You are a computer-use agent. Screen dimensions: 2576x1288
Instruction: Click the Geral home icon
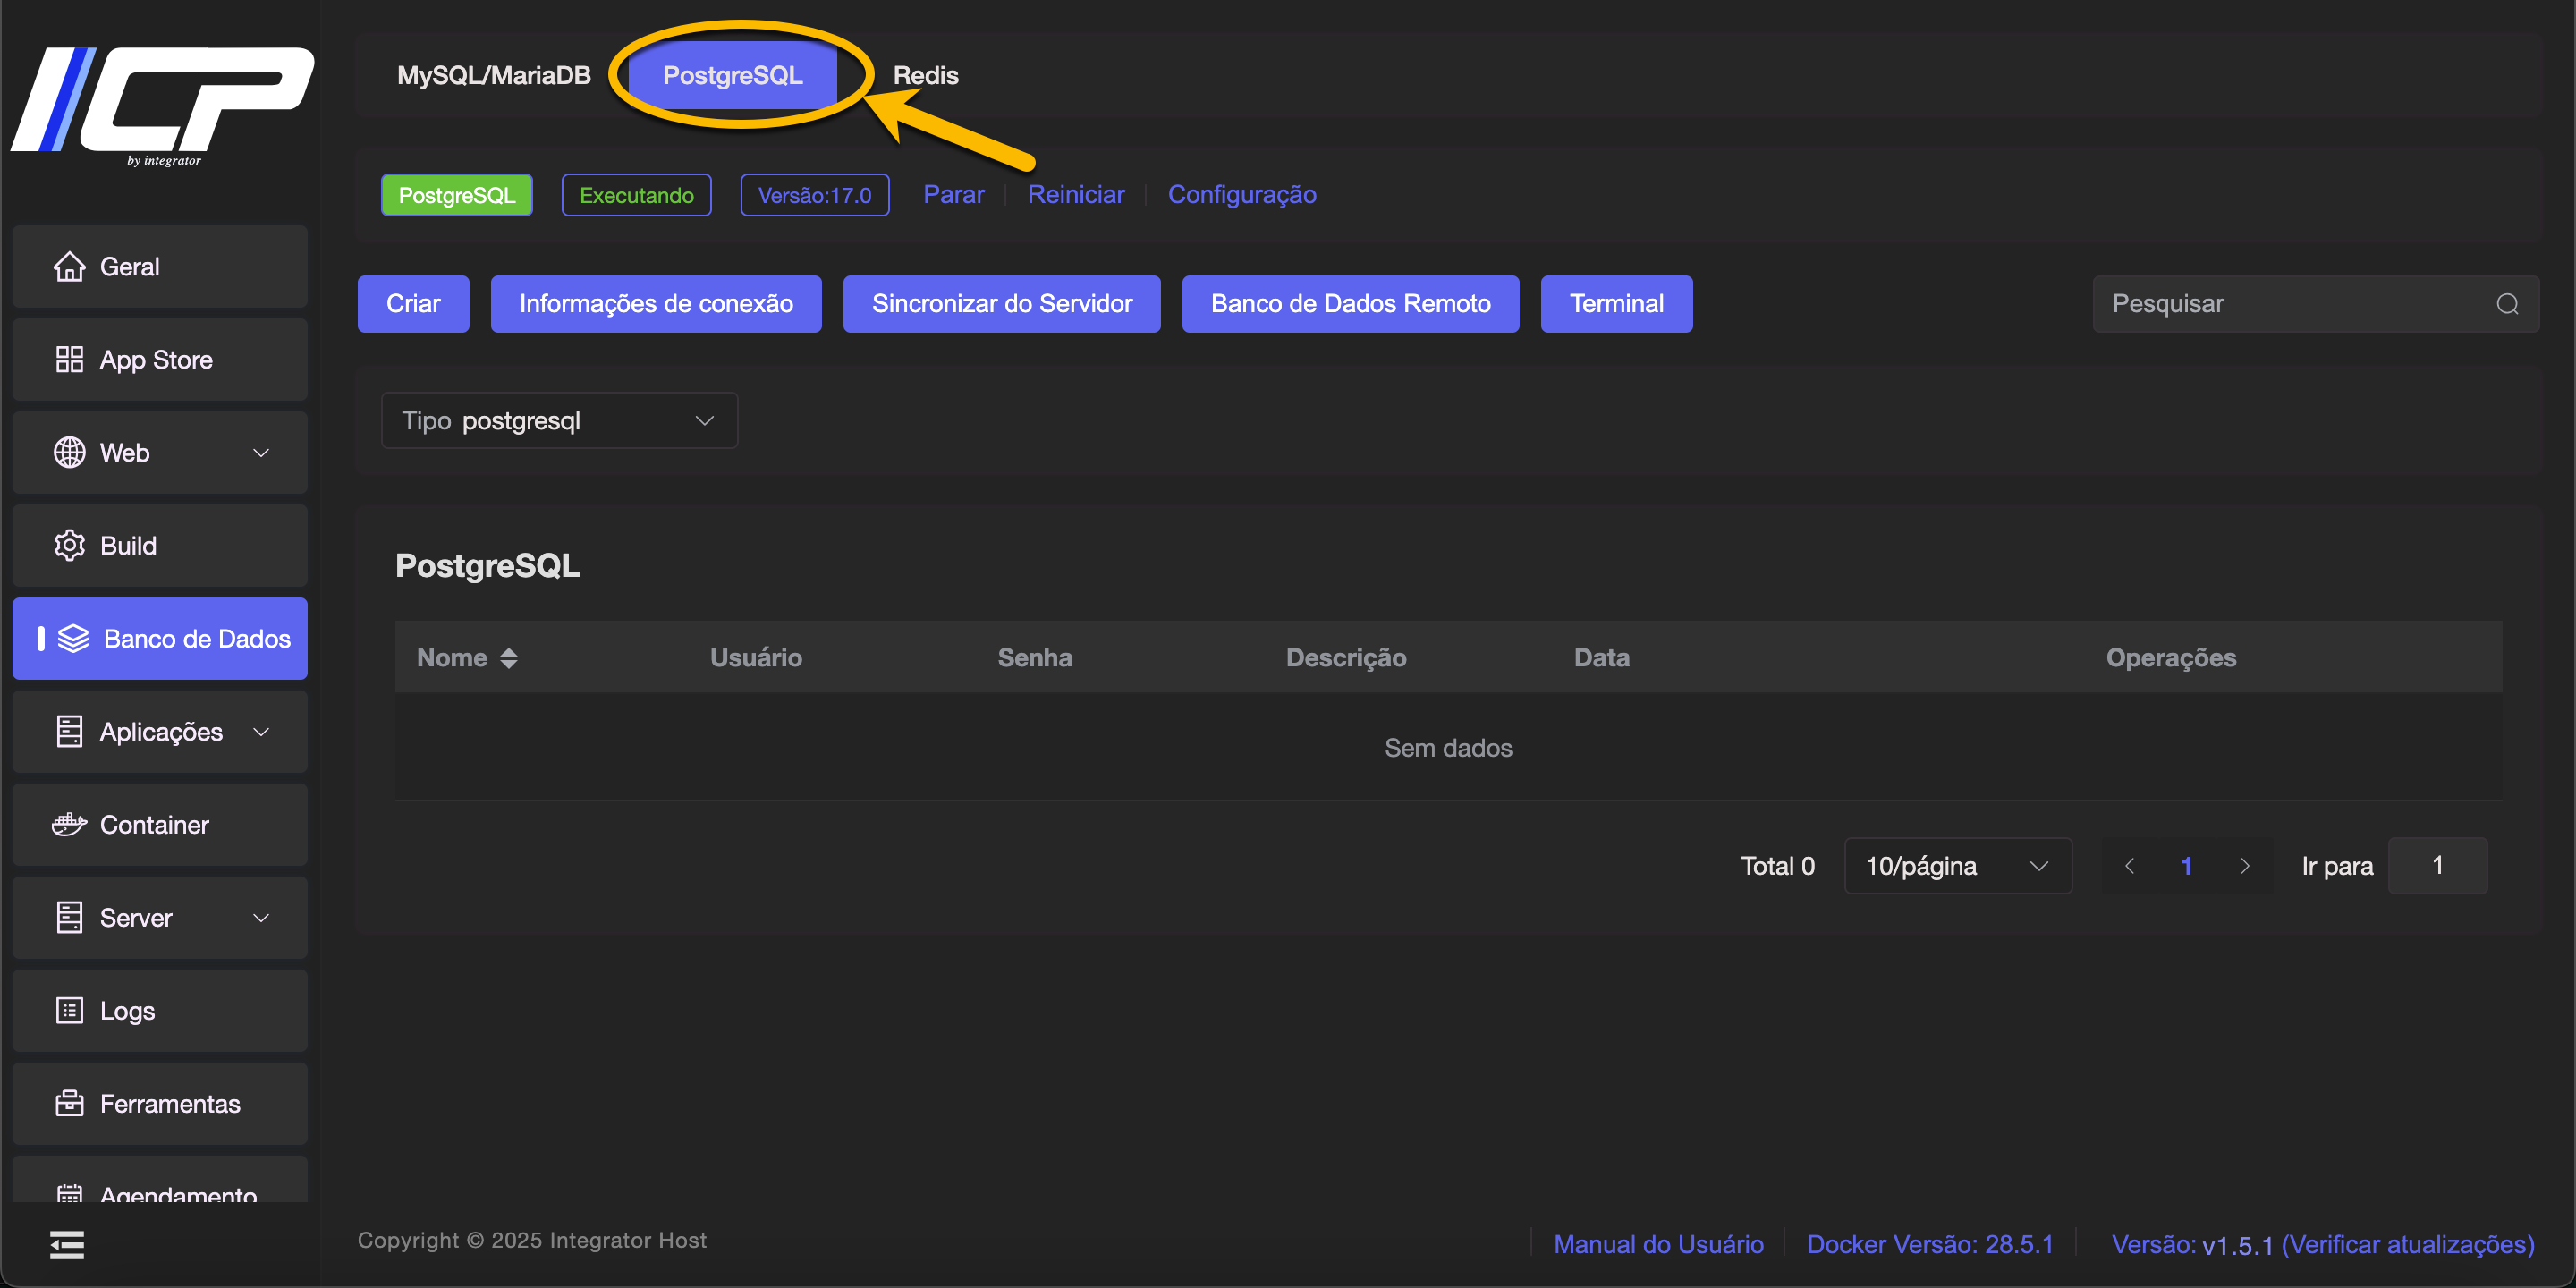[69, 266]
